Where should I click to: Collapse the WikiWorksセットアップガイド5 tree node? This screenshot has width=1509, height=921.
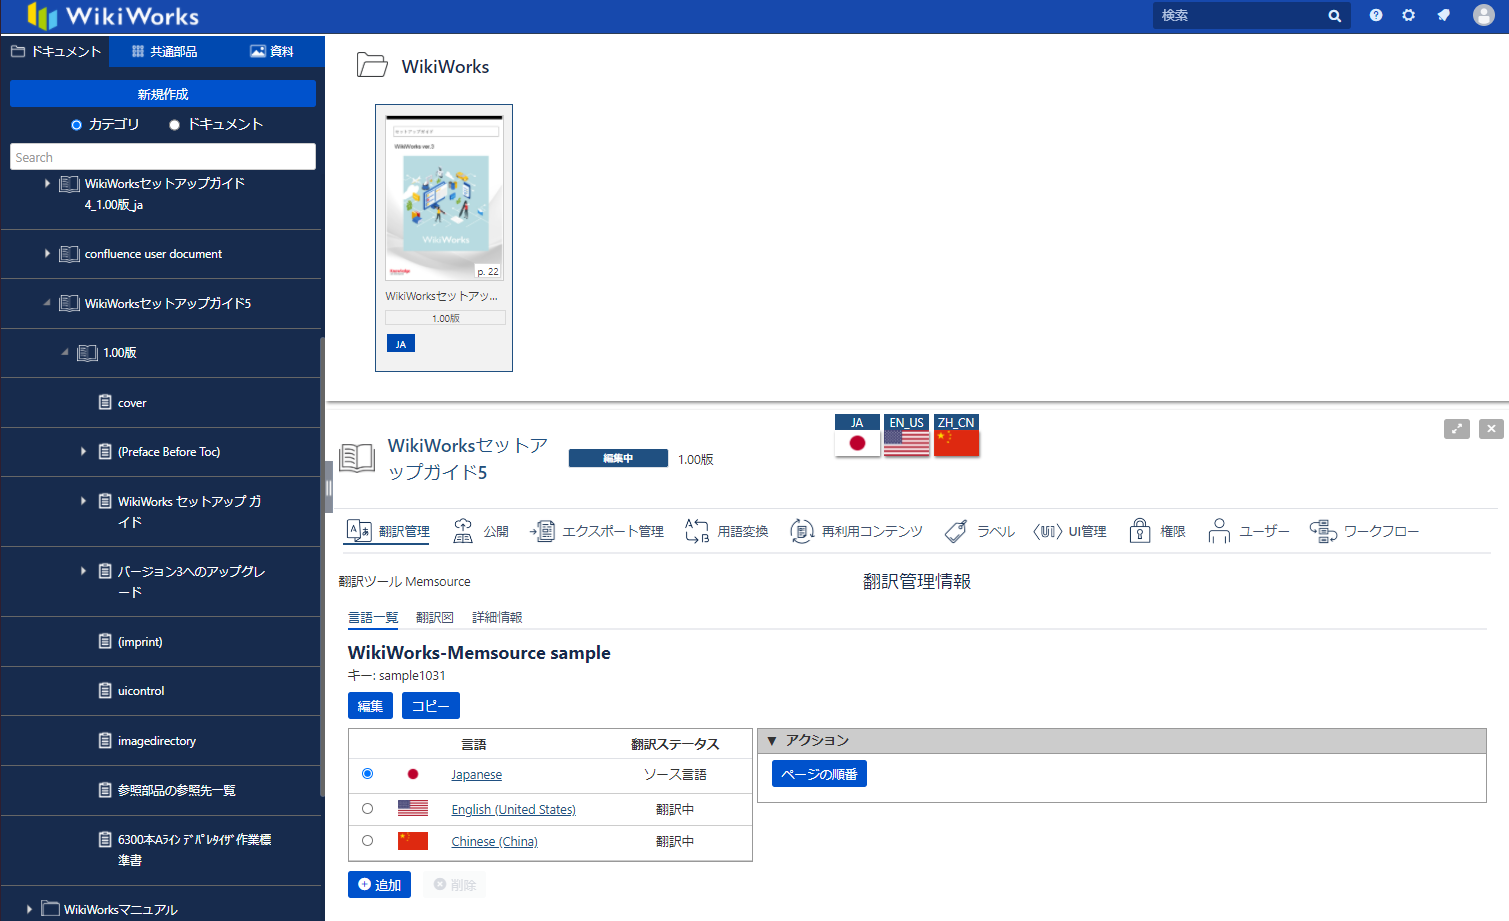point(47,303)
